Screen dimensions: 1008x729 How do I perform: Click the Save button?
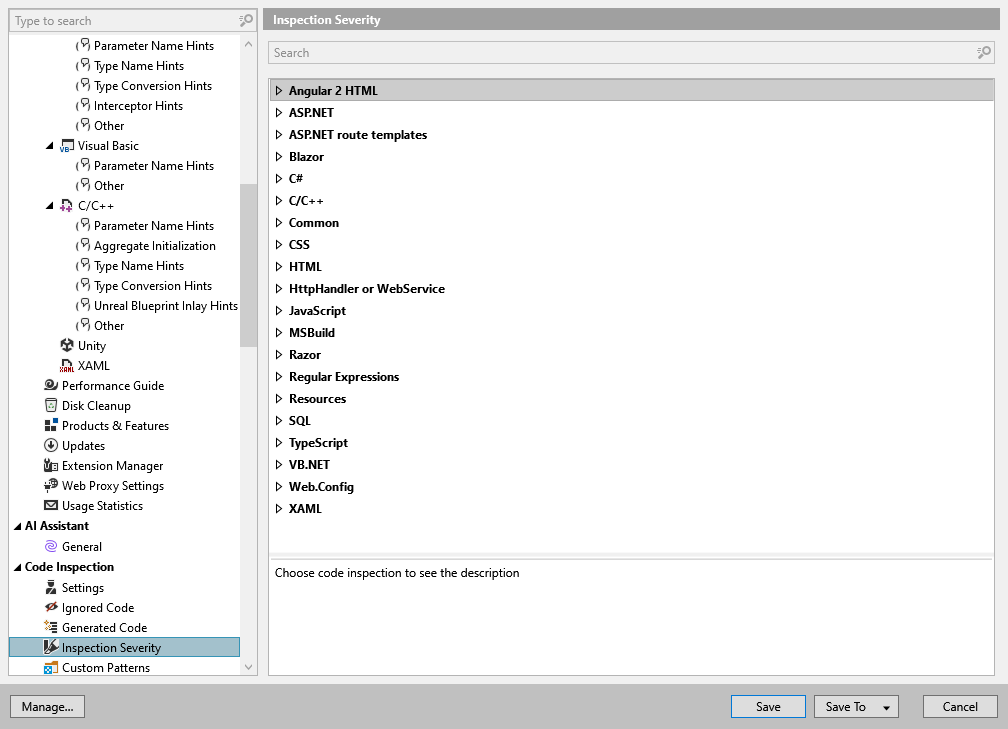click(x=768, y=706)
